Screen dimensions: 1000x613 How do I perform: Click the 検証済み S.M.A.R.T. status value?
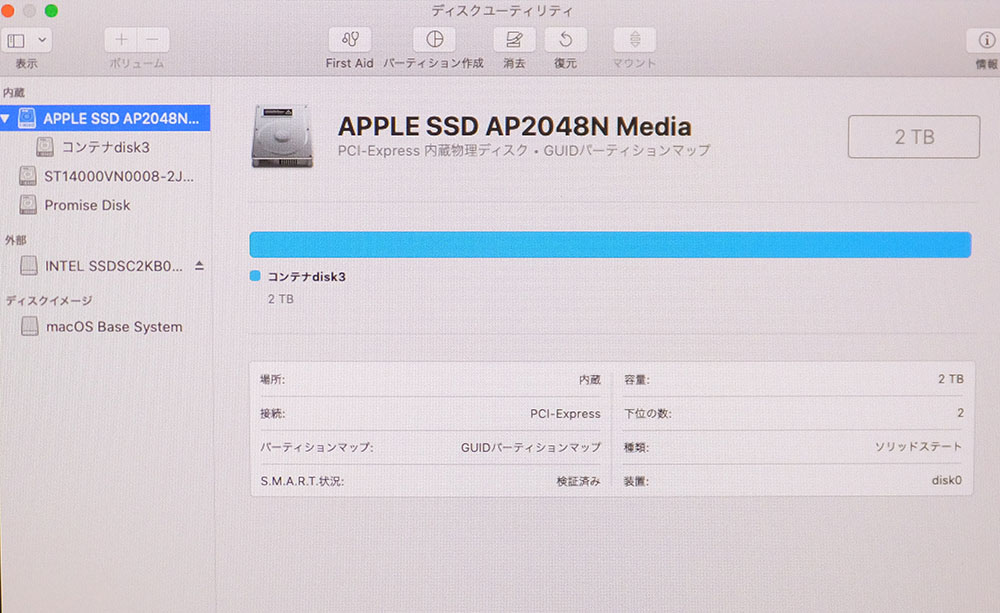[578, 482]
